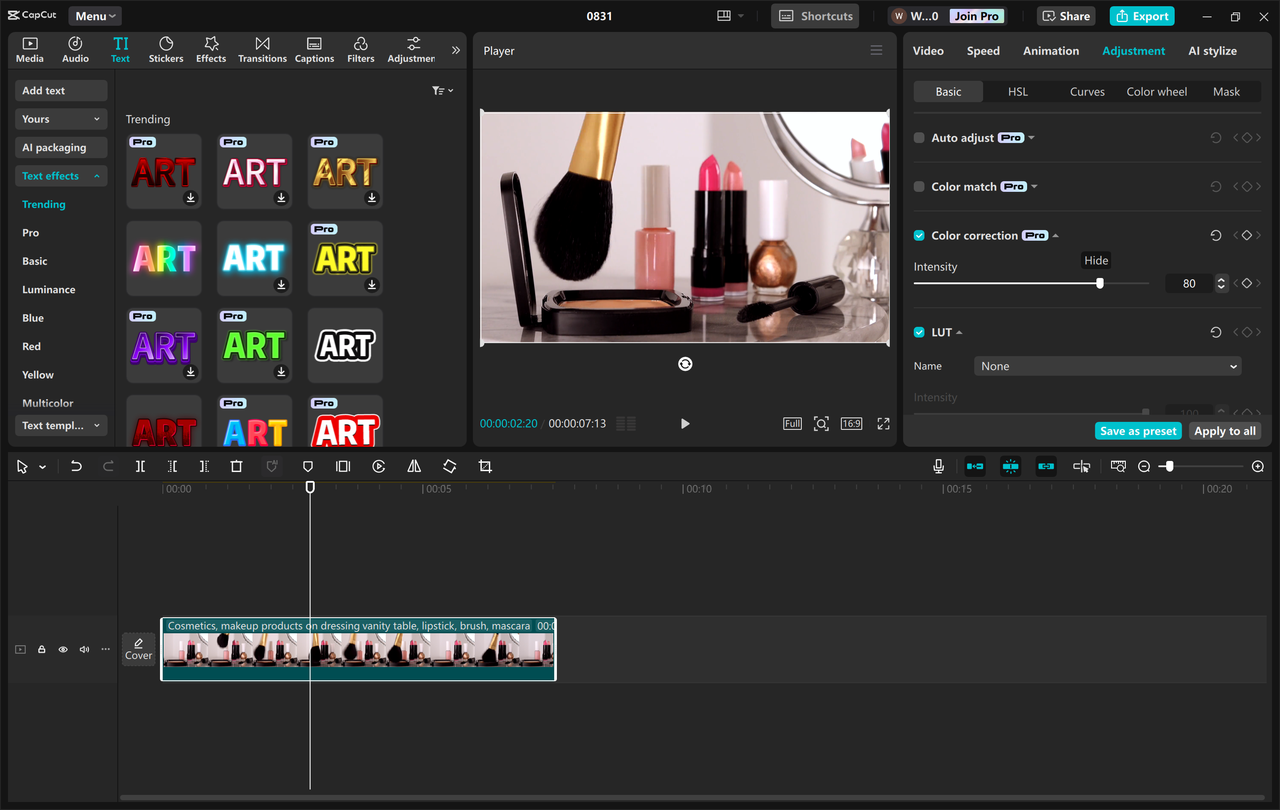Open the Crop tool
Screen dimensions: 1280x810
(485, 466)
